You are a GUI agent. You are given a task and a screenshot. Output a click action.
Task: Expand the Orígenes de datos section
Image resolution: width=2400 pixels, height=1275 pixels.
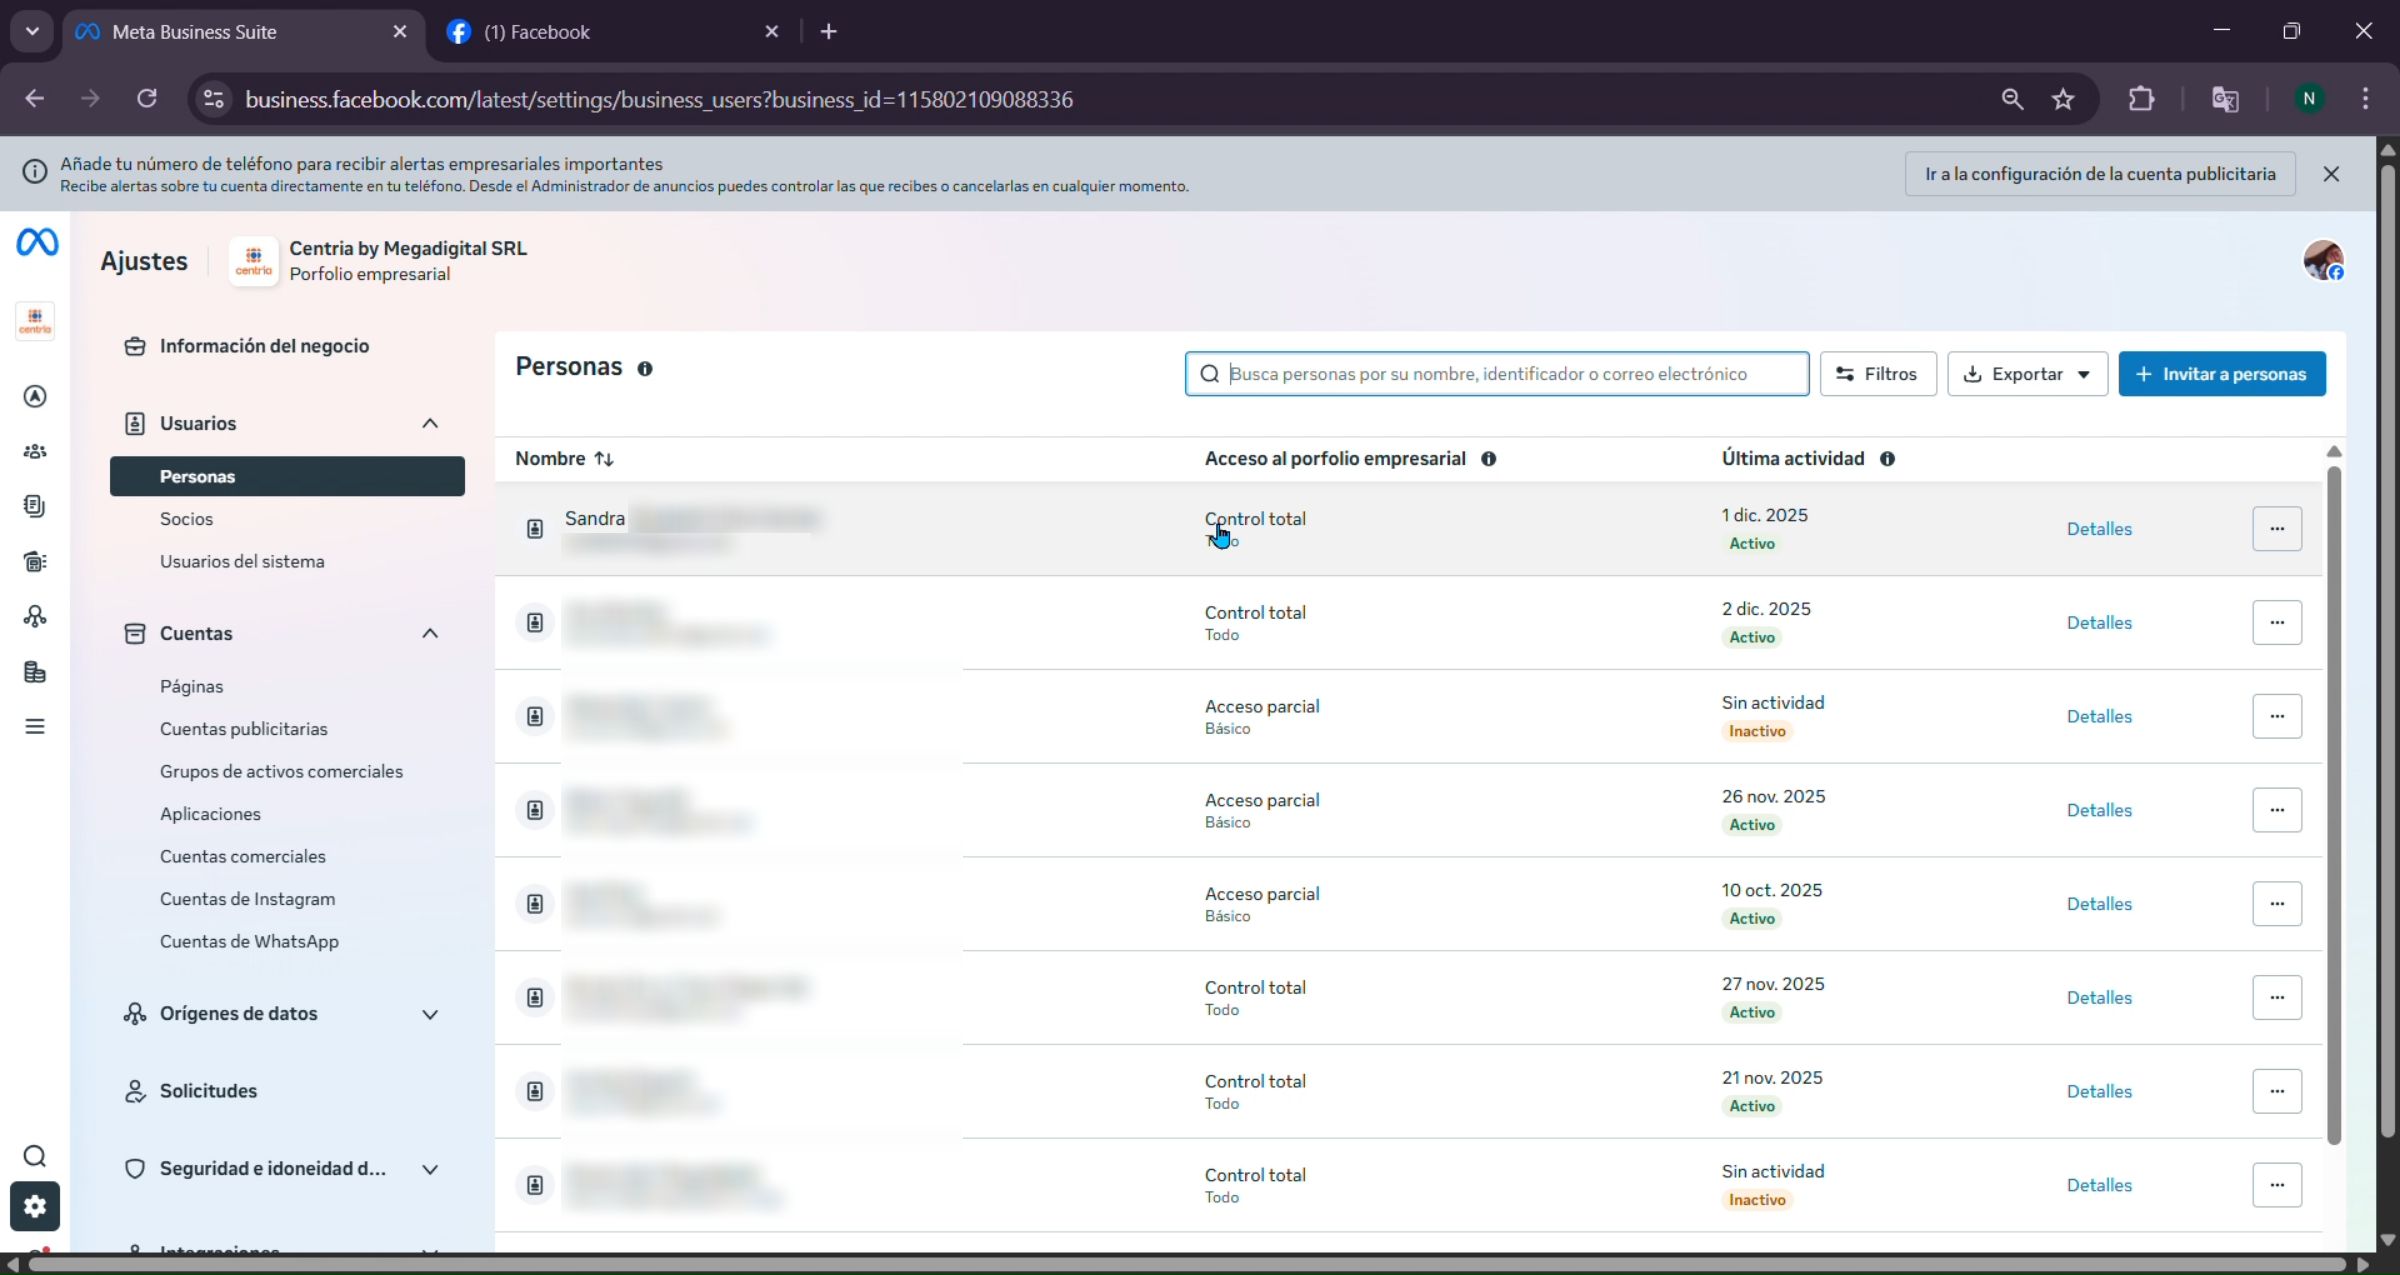point(430,1014)
